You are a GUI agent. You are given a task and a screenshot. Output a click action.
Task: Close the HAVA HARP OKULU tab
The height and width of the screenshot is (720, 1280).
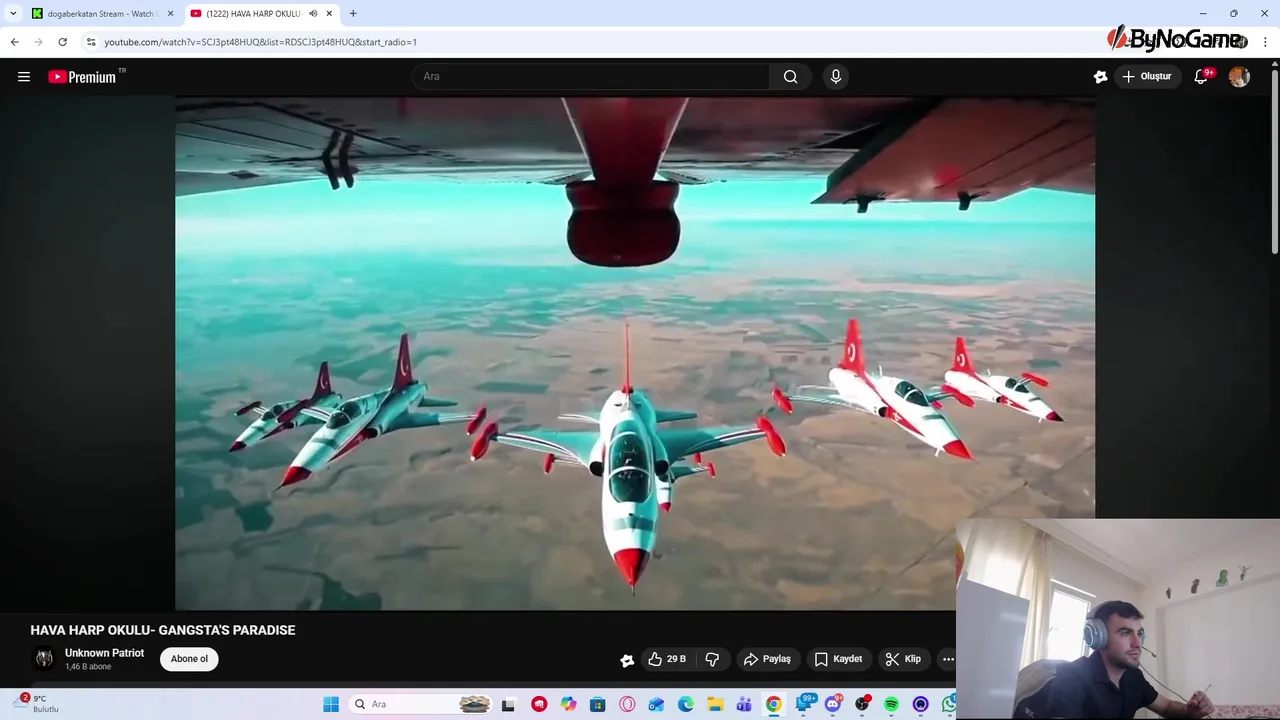329,13
